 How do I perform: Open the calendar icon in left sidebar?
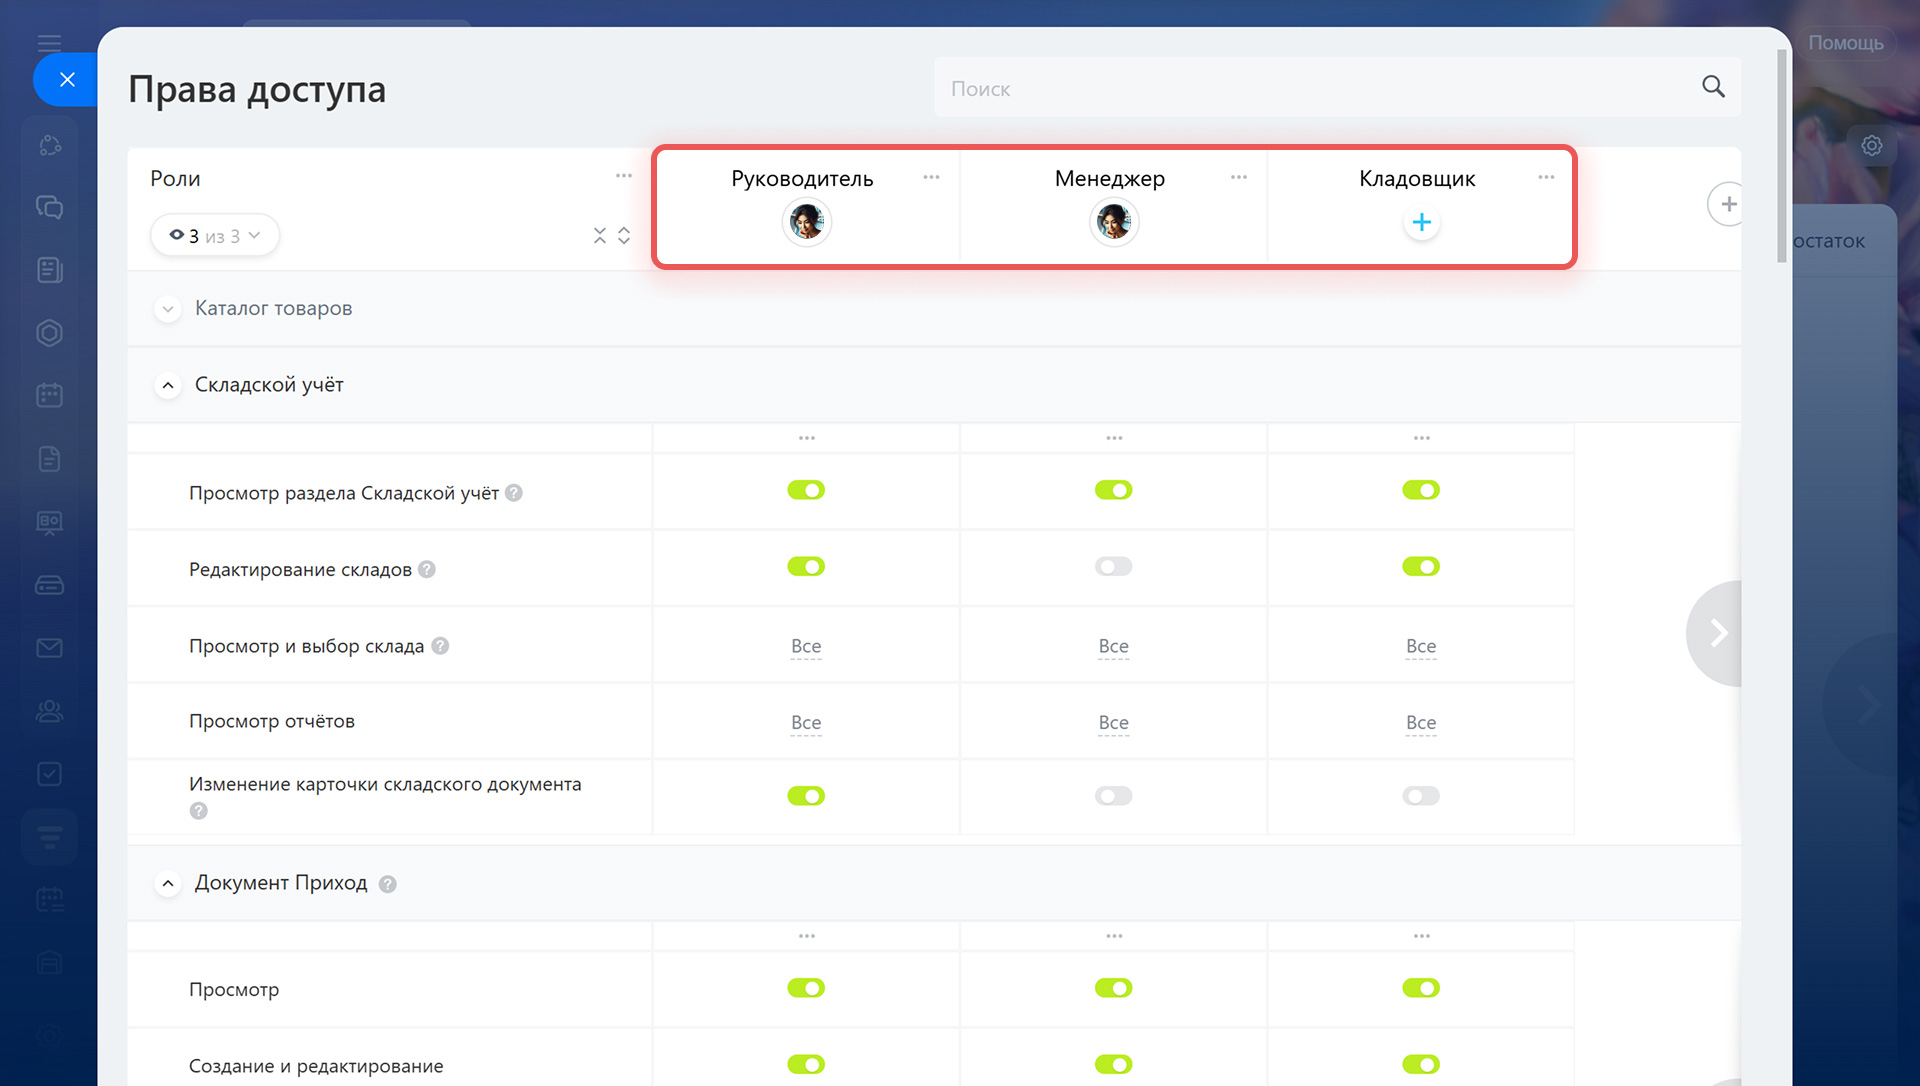[49, 395]
